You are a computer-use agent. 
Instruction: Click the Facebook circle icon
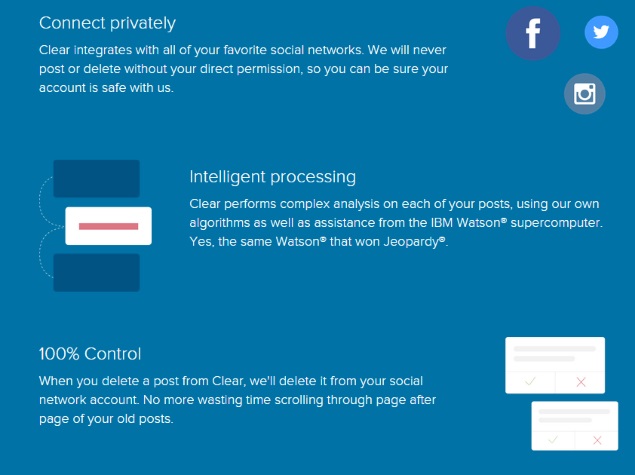533,33
